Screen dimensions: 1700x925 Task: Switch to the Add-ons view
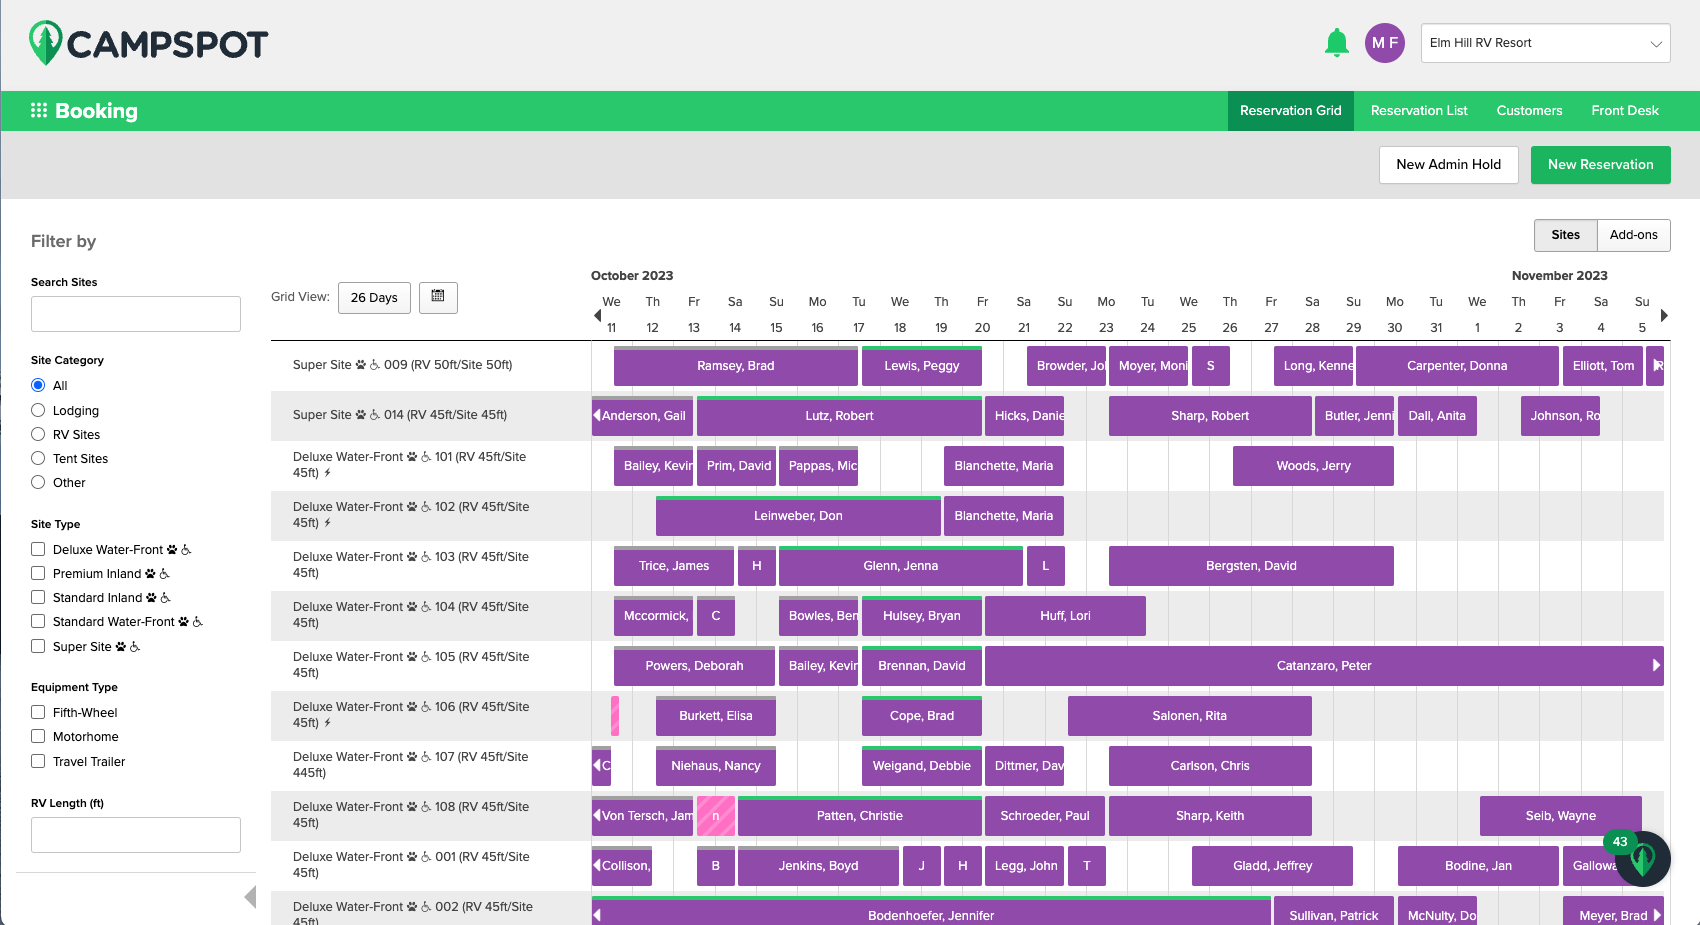pos(1634,235)
